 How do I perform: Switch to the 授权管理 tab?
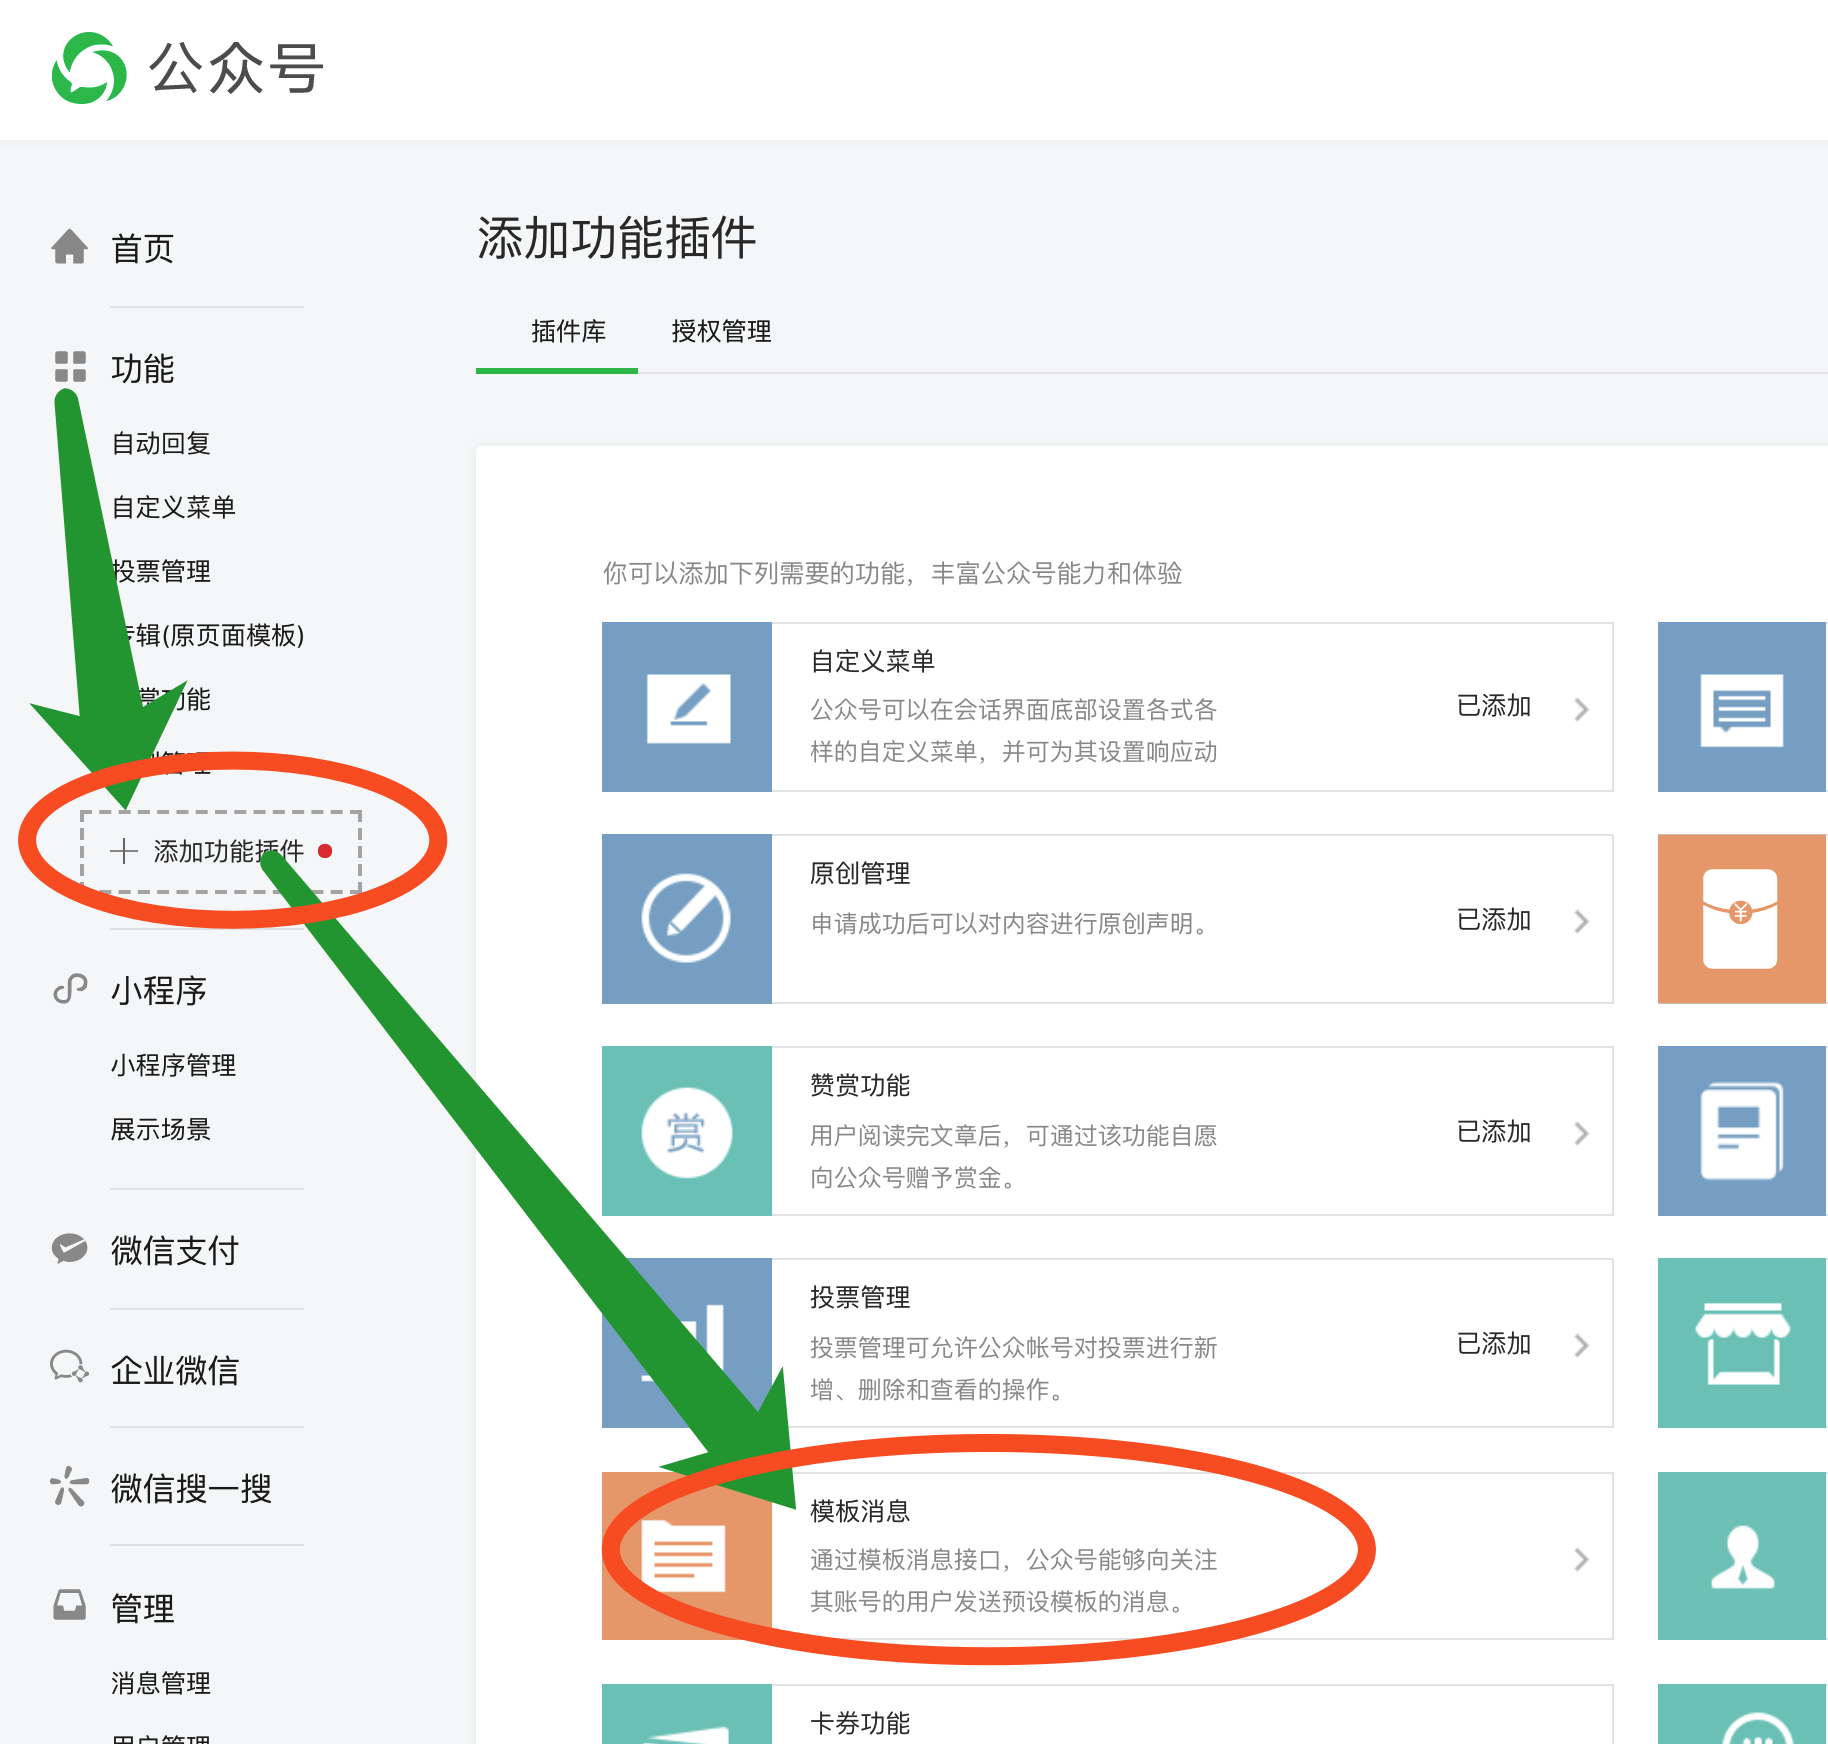(x=721, y=332)
